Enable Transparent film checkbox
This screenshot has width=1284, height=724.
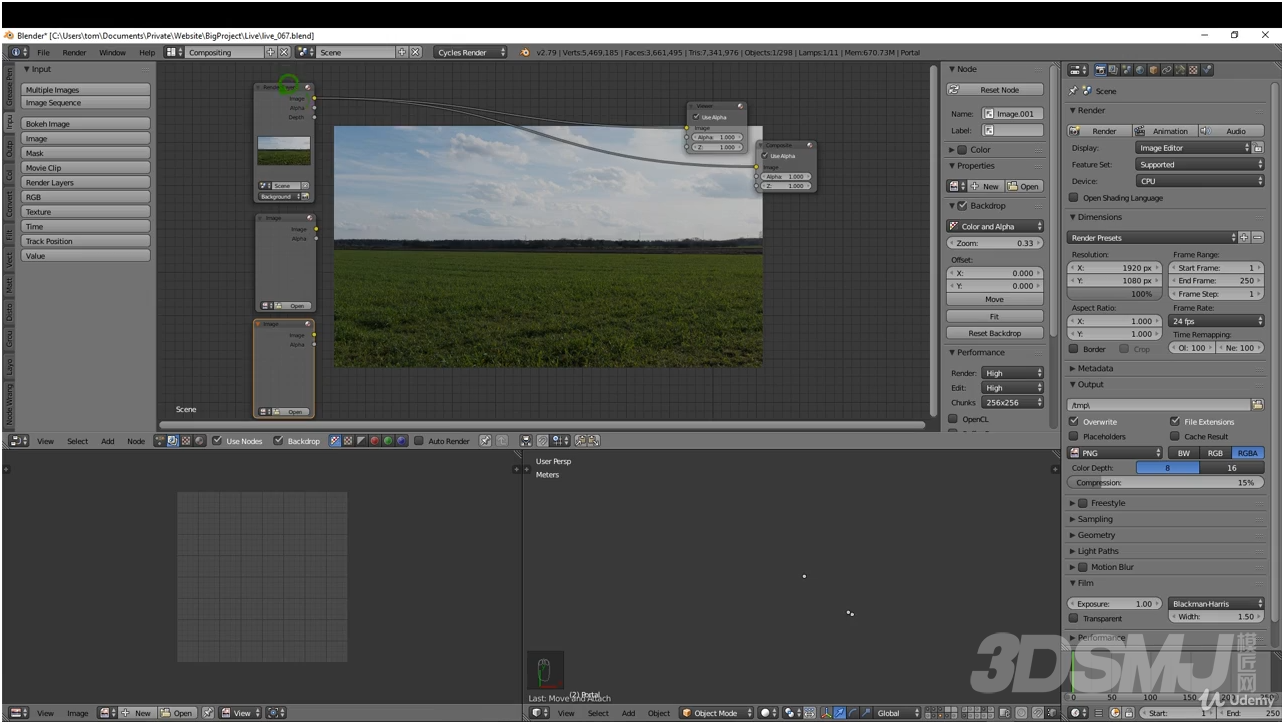[x=1074, y=618]
